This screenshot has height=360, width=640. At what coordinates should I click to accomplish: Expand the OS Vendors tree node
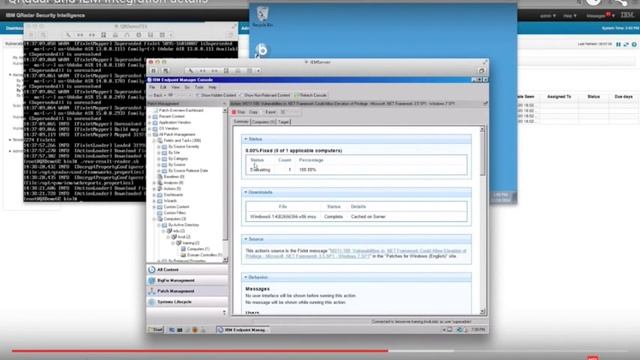coord(150,129)
